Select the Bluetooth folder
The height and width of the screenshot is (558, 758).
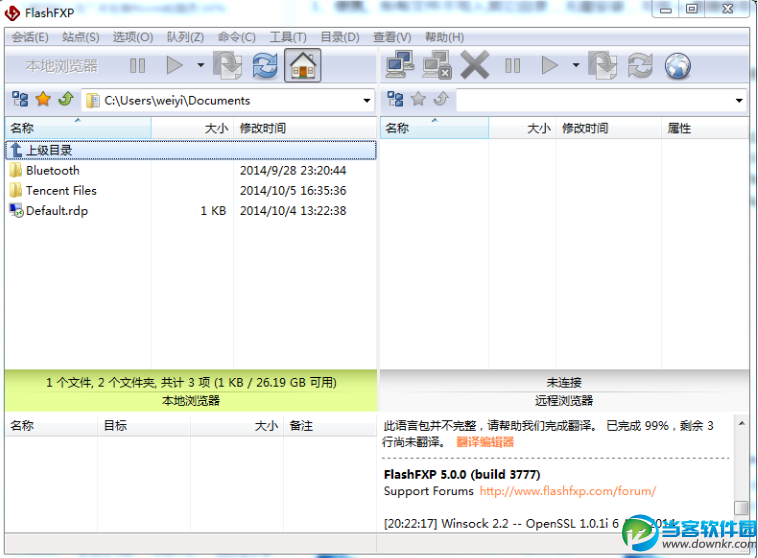(53, 170)
